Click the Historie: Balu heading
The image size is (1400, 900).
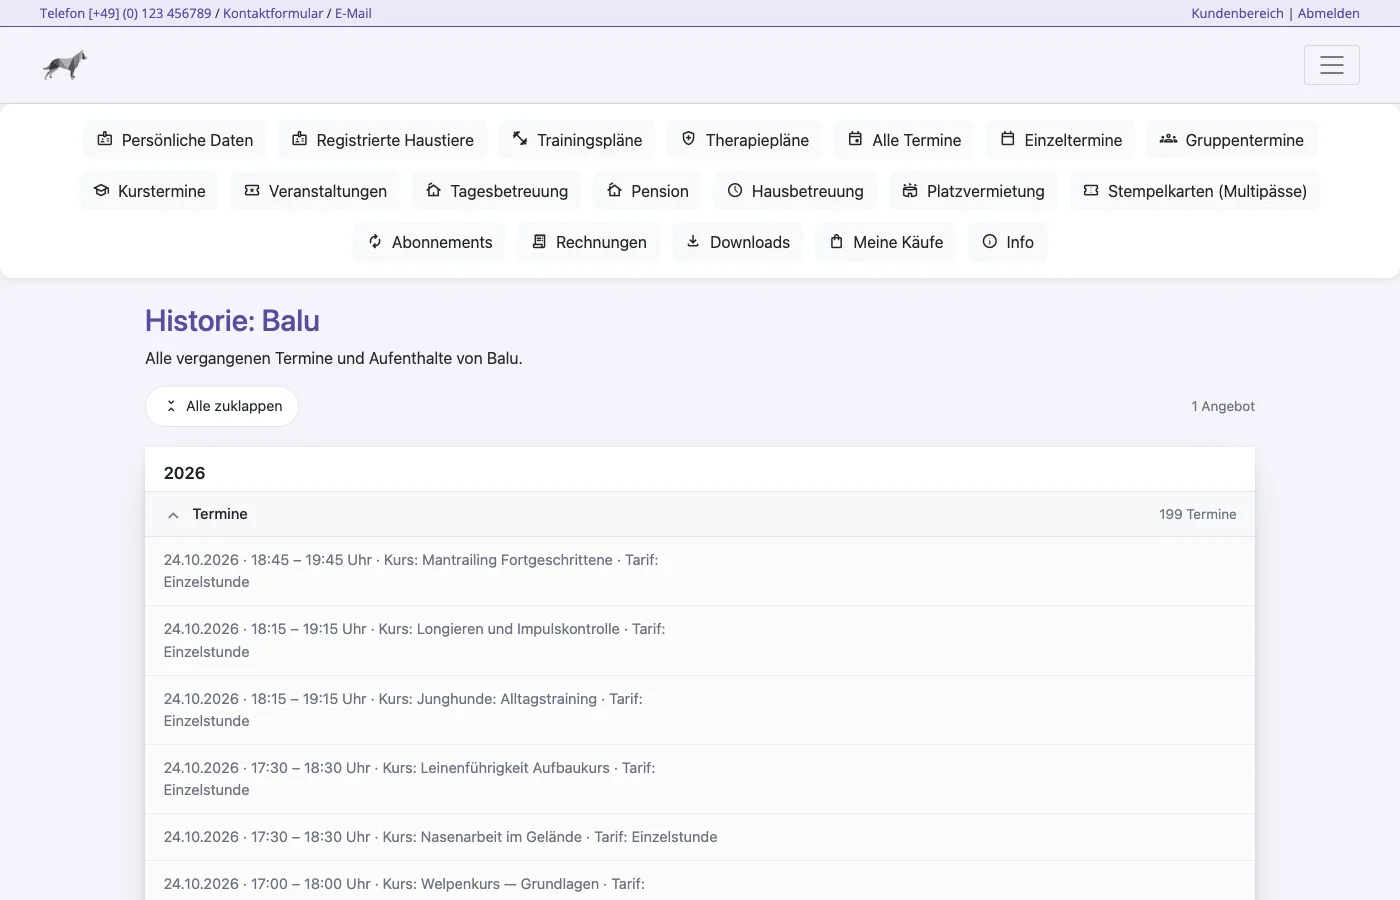coord(232,320)
